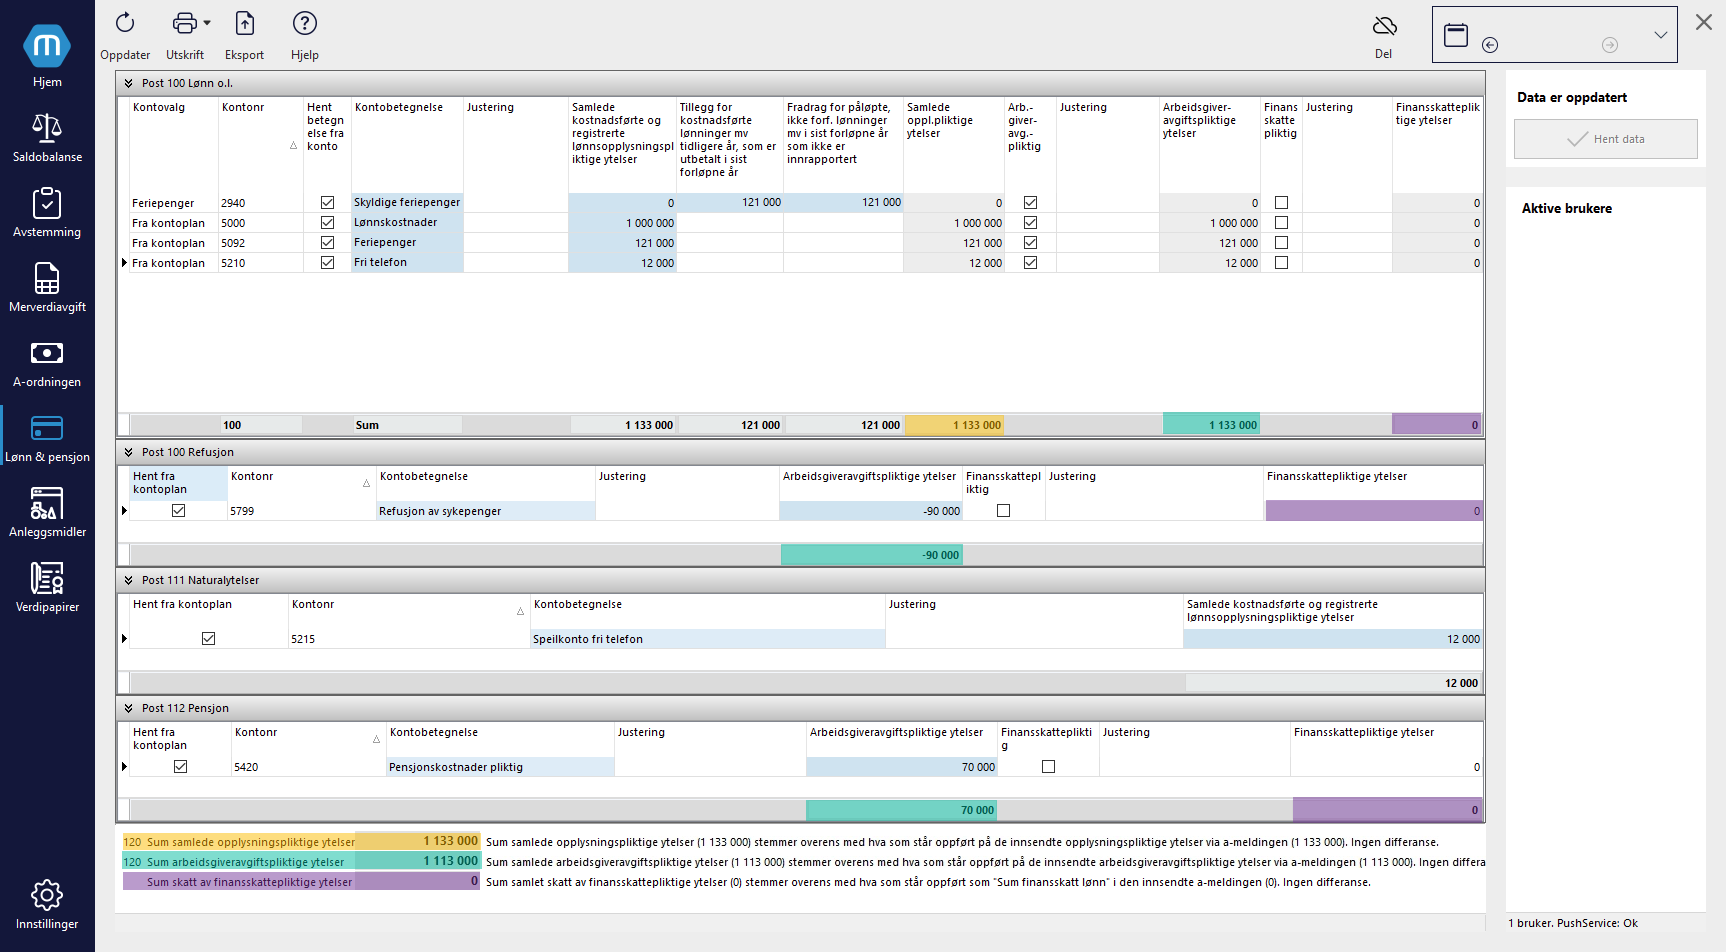Open Avstemming in sidebar
Image resolution: width=1726 pixels, height=952 pixels.
tap(47, 212)
